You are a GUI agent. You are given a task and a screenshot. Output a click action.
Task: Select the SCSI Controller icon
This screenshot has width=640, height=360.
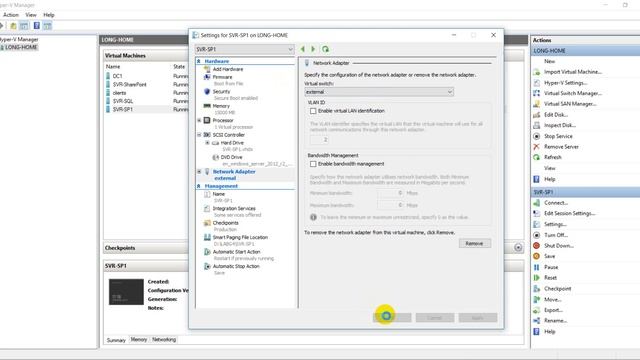[207, 135]
